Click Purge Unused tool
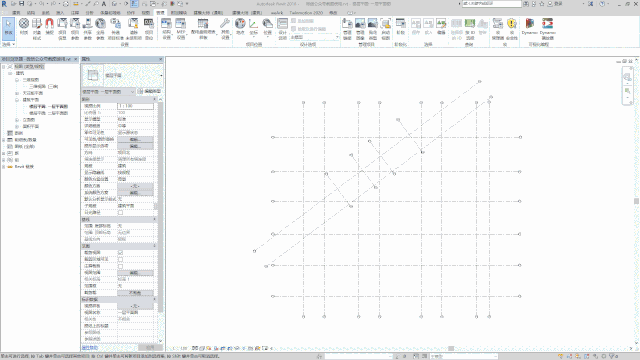Image resolution: width=640 pixels, height=360 pixels. 133,29
